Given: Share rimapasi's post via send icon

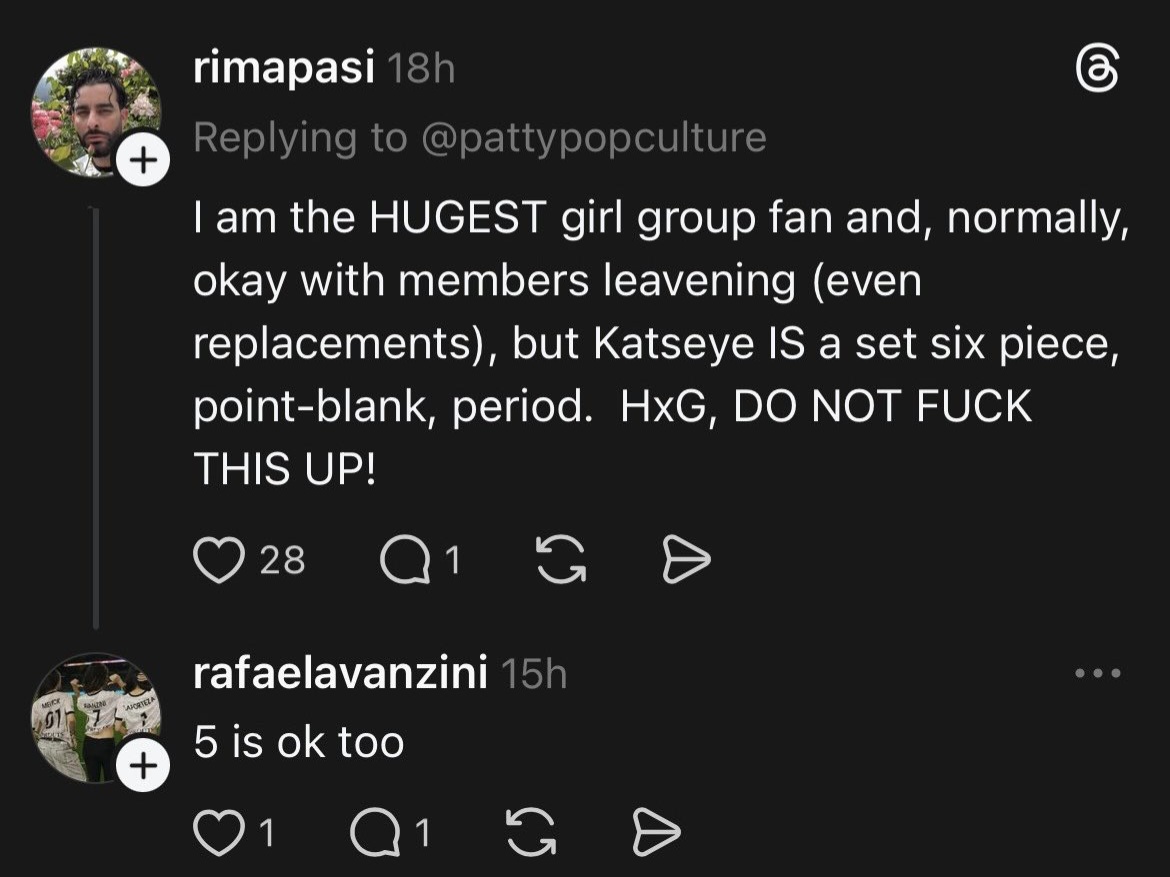Looking at the screenshot, I should (x=686, y=562).
